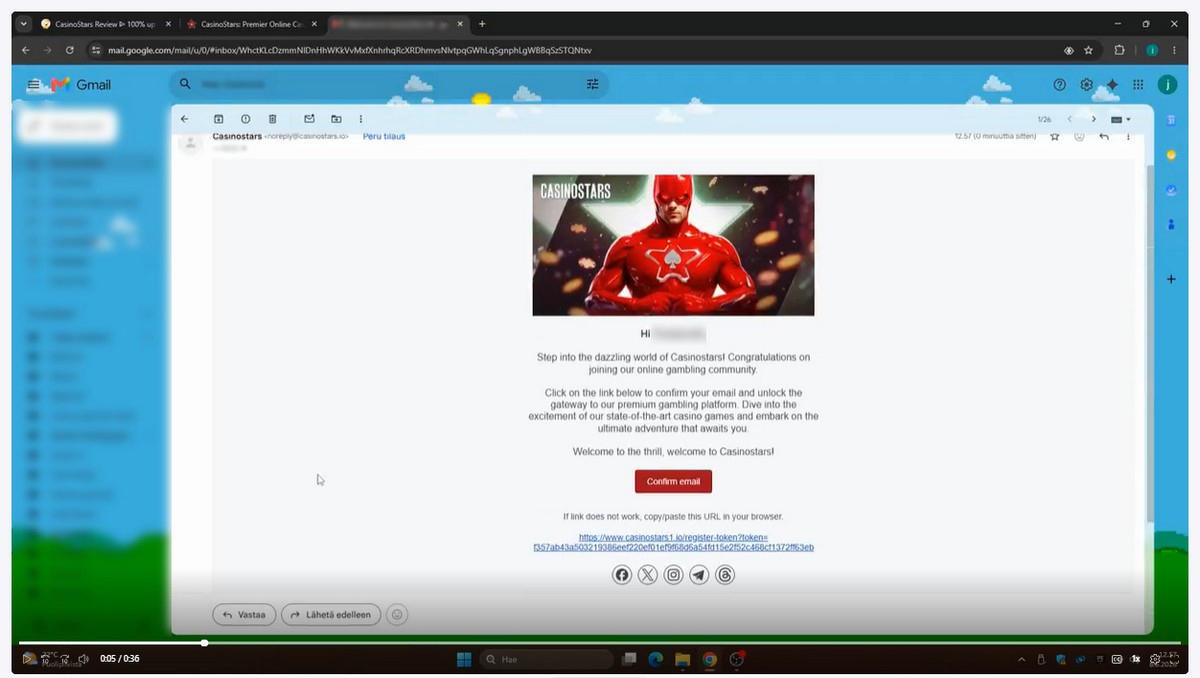Open more actions in email toolbar
Screen dimensions: 1200x678
point(361,119)
